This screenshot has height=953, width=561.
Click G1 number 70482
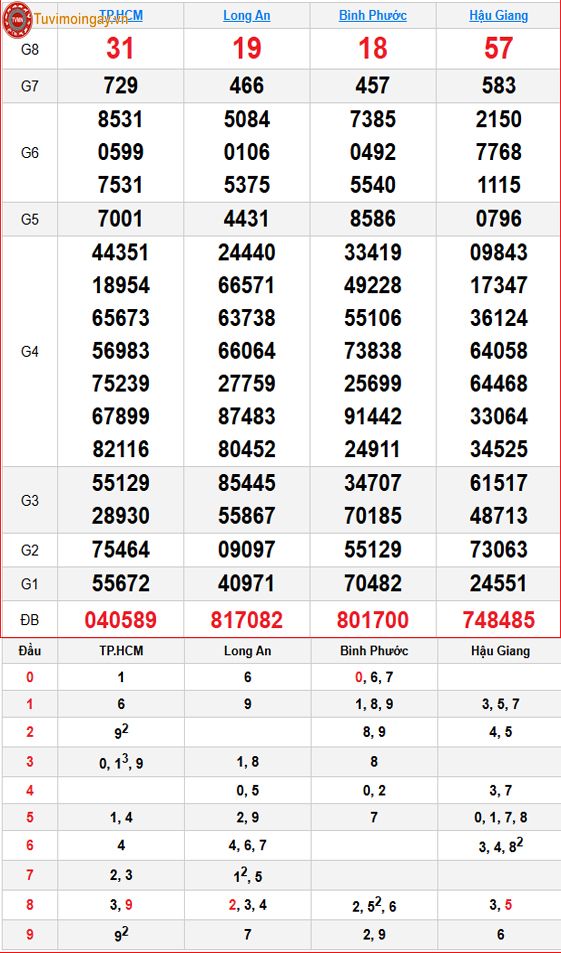[x=373, y=585]
